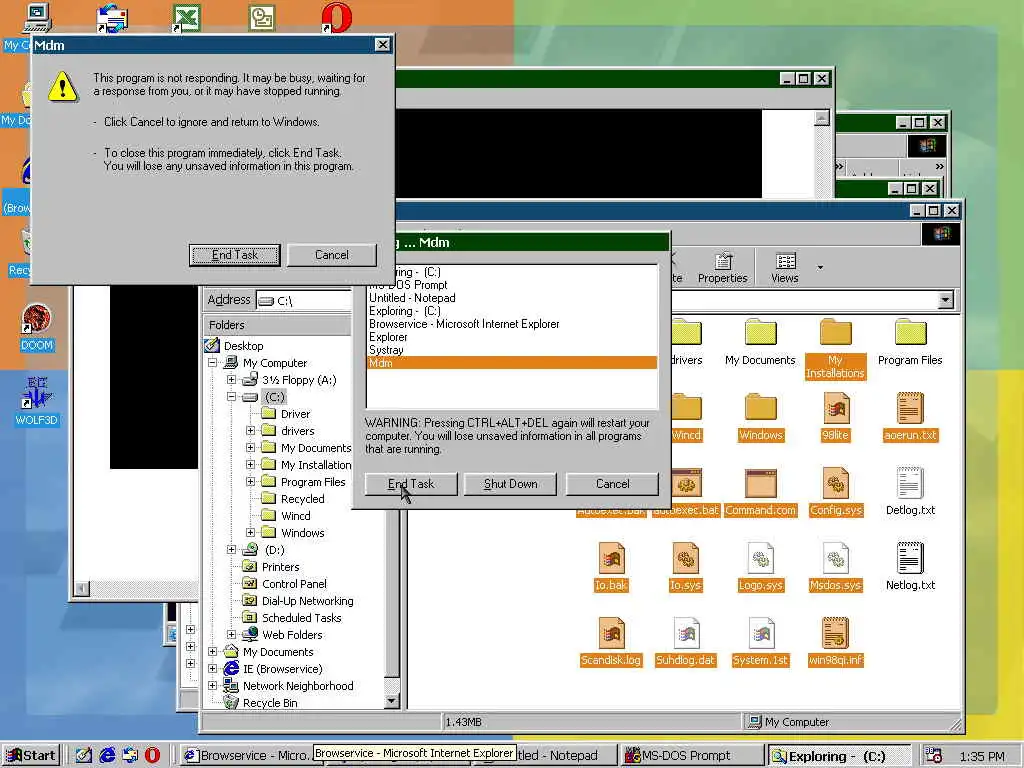Expand the Windows folder tree node
Image resolution: width=1024 pixels, height=768 pixels.
250,532
